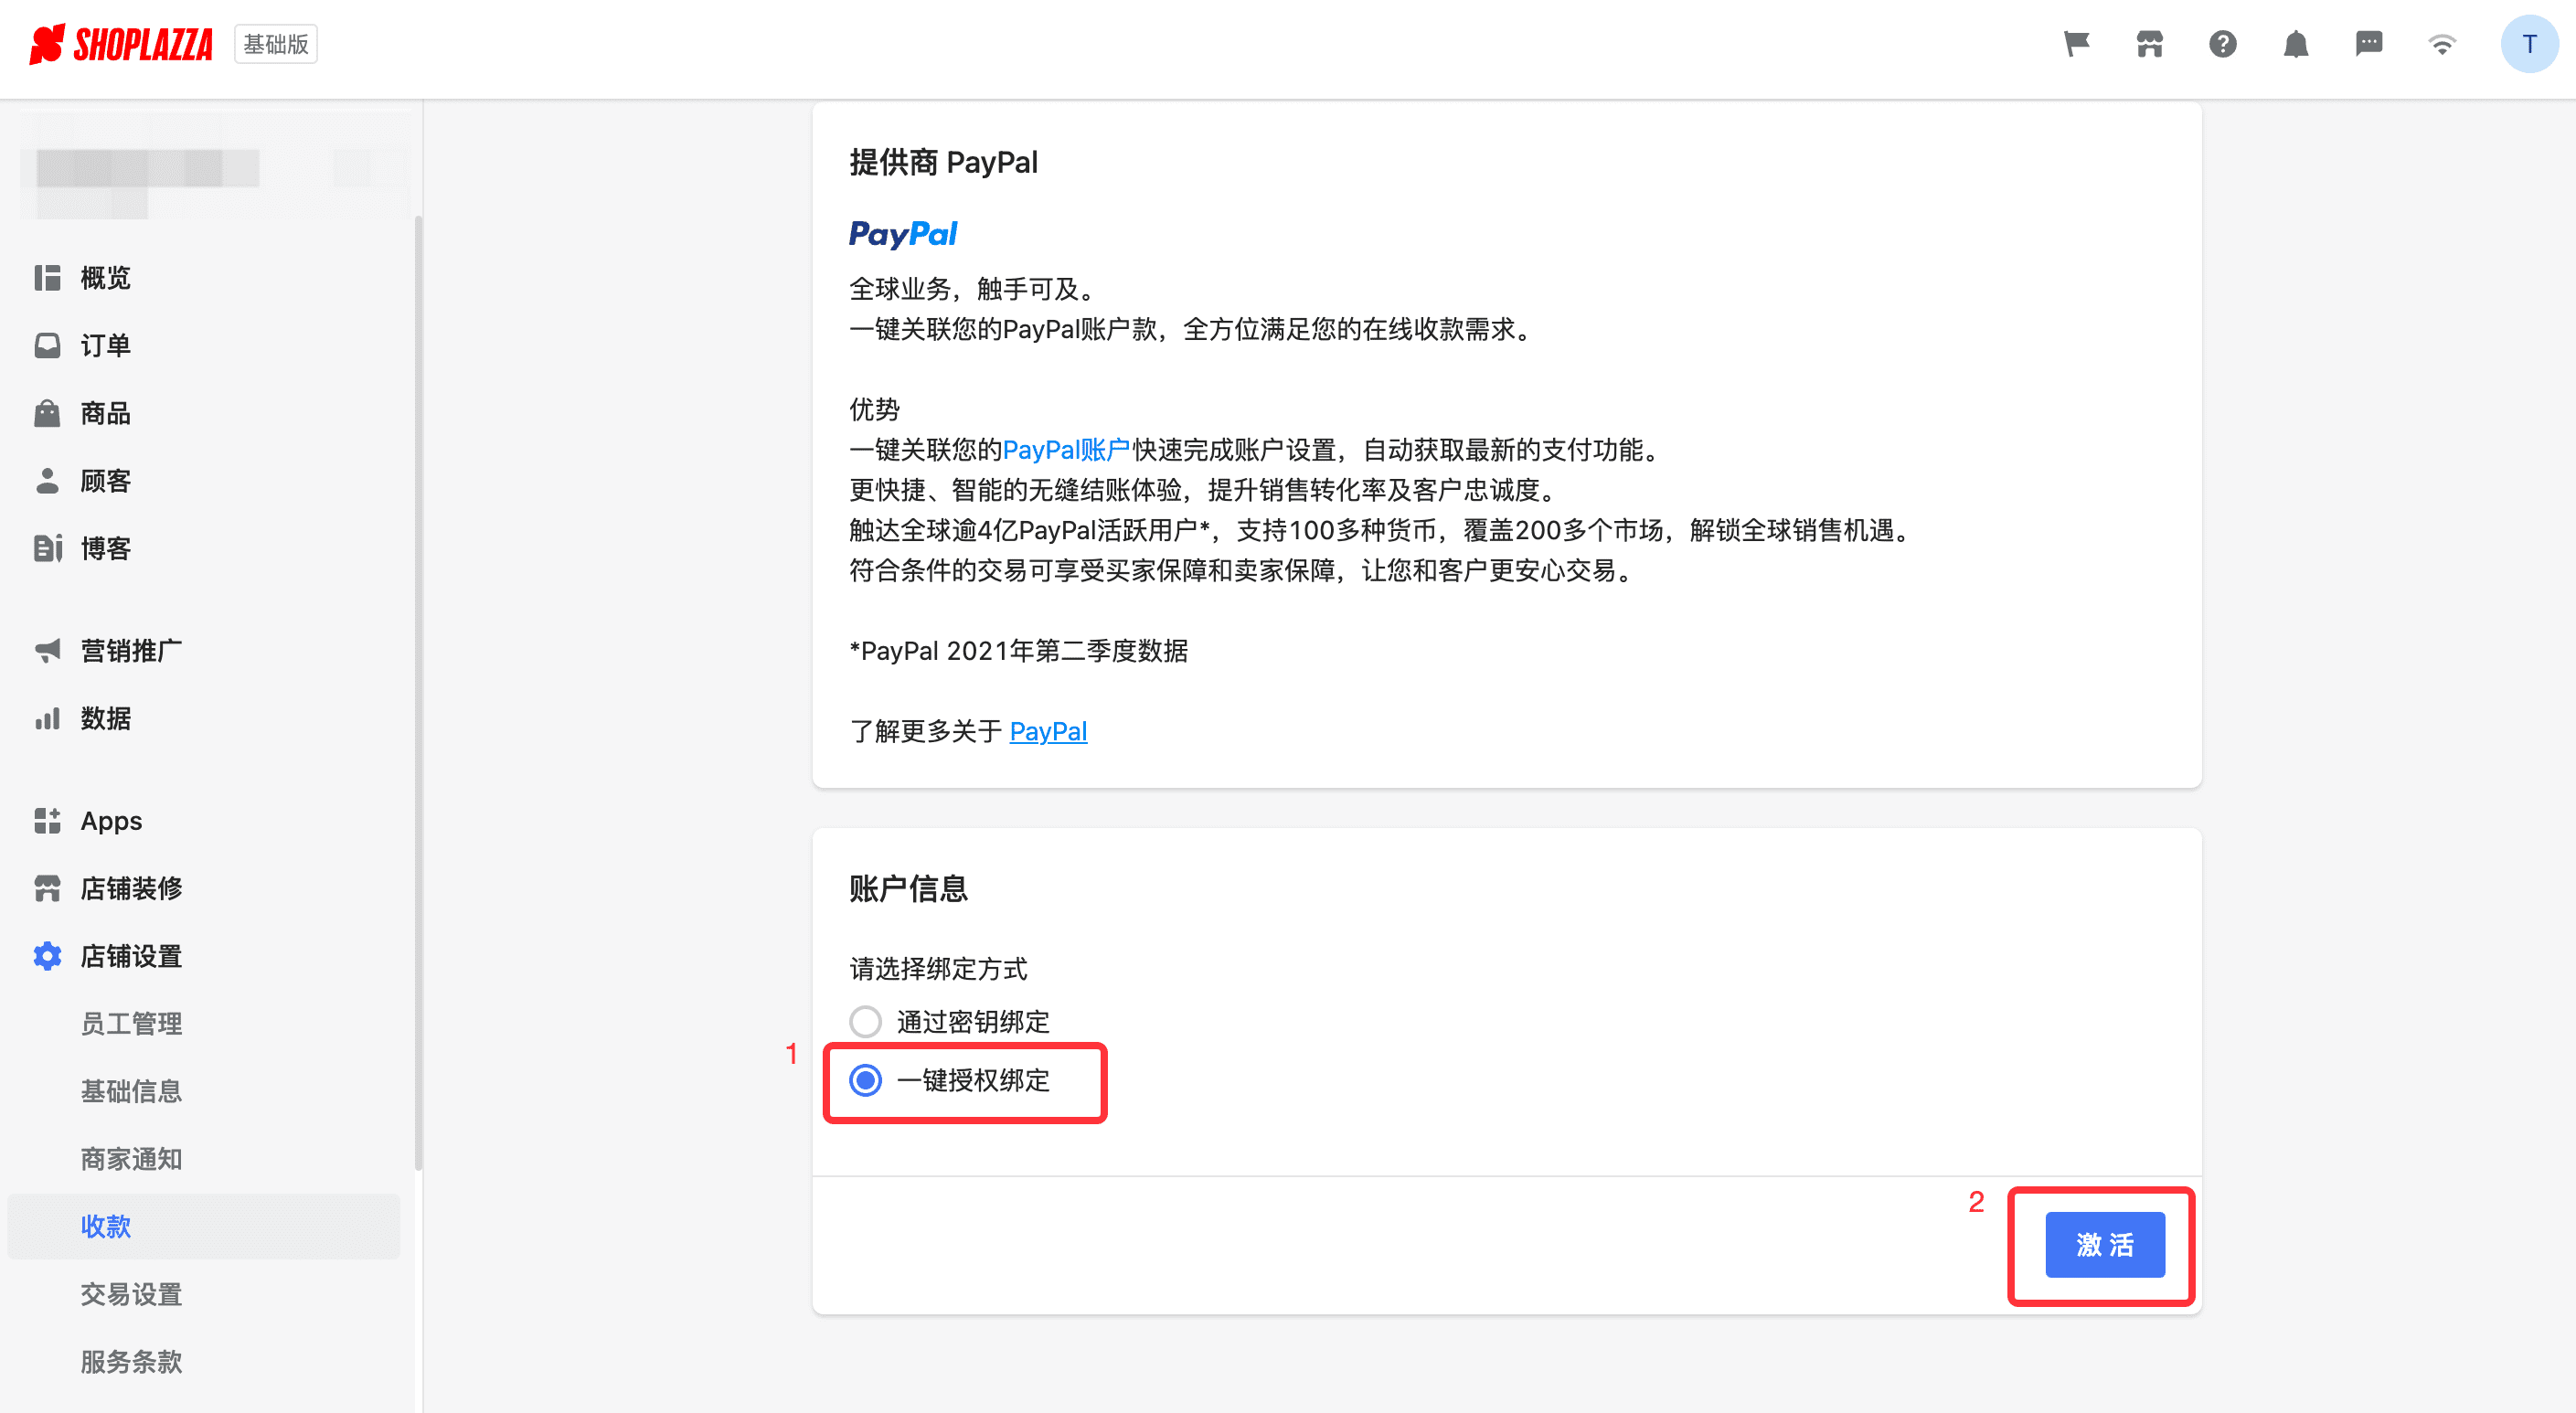Click the PayPal logo image

pos(902,234)
